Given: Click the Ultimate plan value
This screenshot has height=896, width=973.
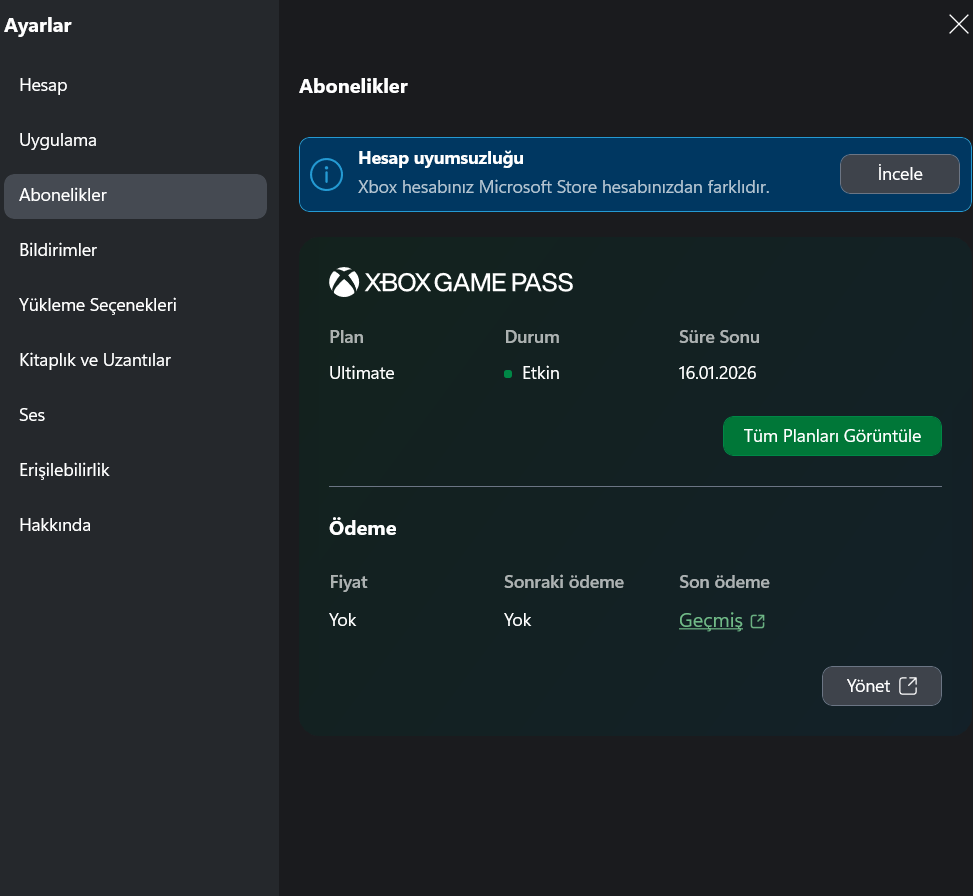Looking at the screenshot, I should (x=362, y=373).
